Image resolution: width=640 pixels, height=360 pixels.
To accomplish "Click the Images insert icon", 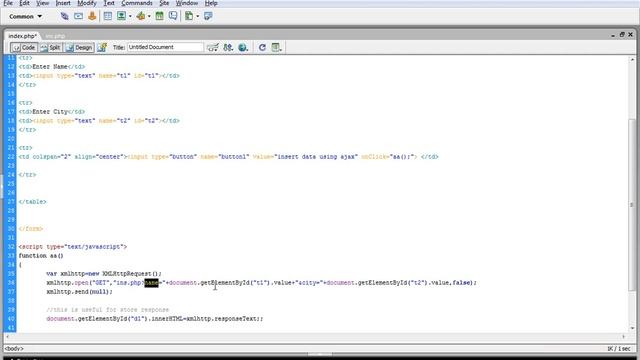I will coord(121,16).
